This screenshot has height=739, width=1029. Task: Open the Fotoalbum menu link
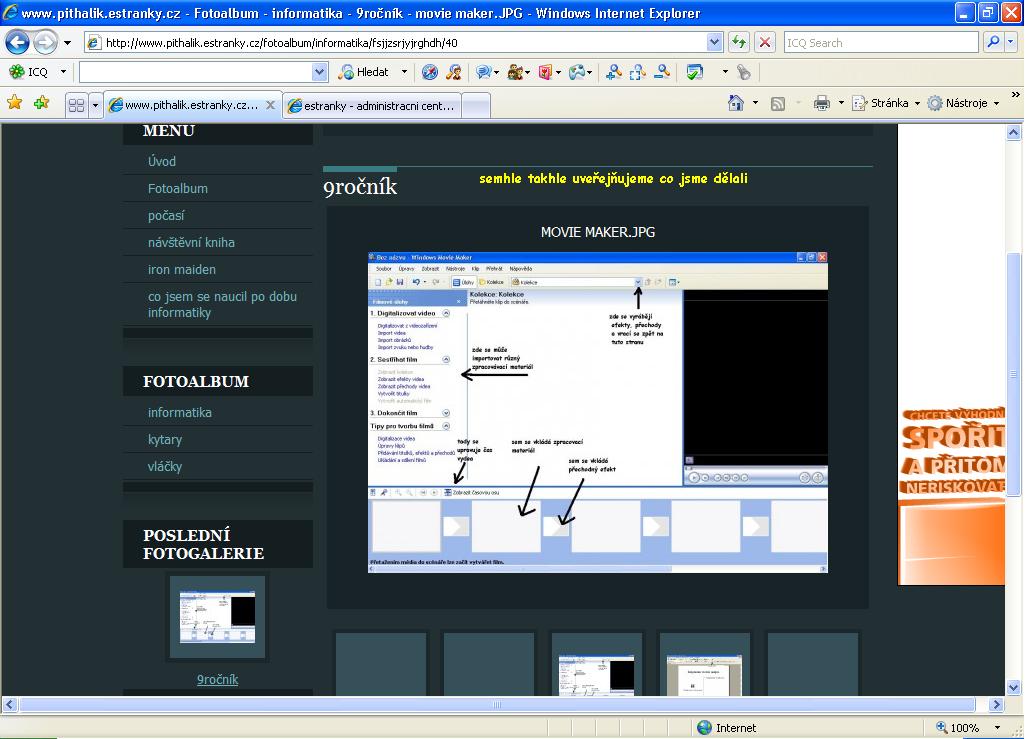point(178,188)
